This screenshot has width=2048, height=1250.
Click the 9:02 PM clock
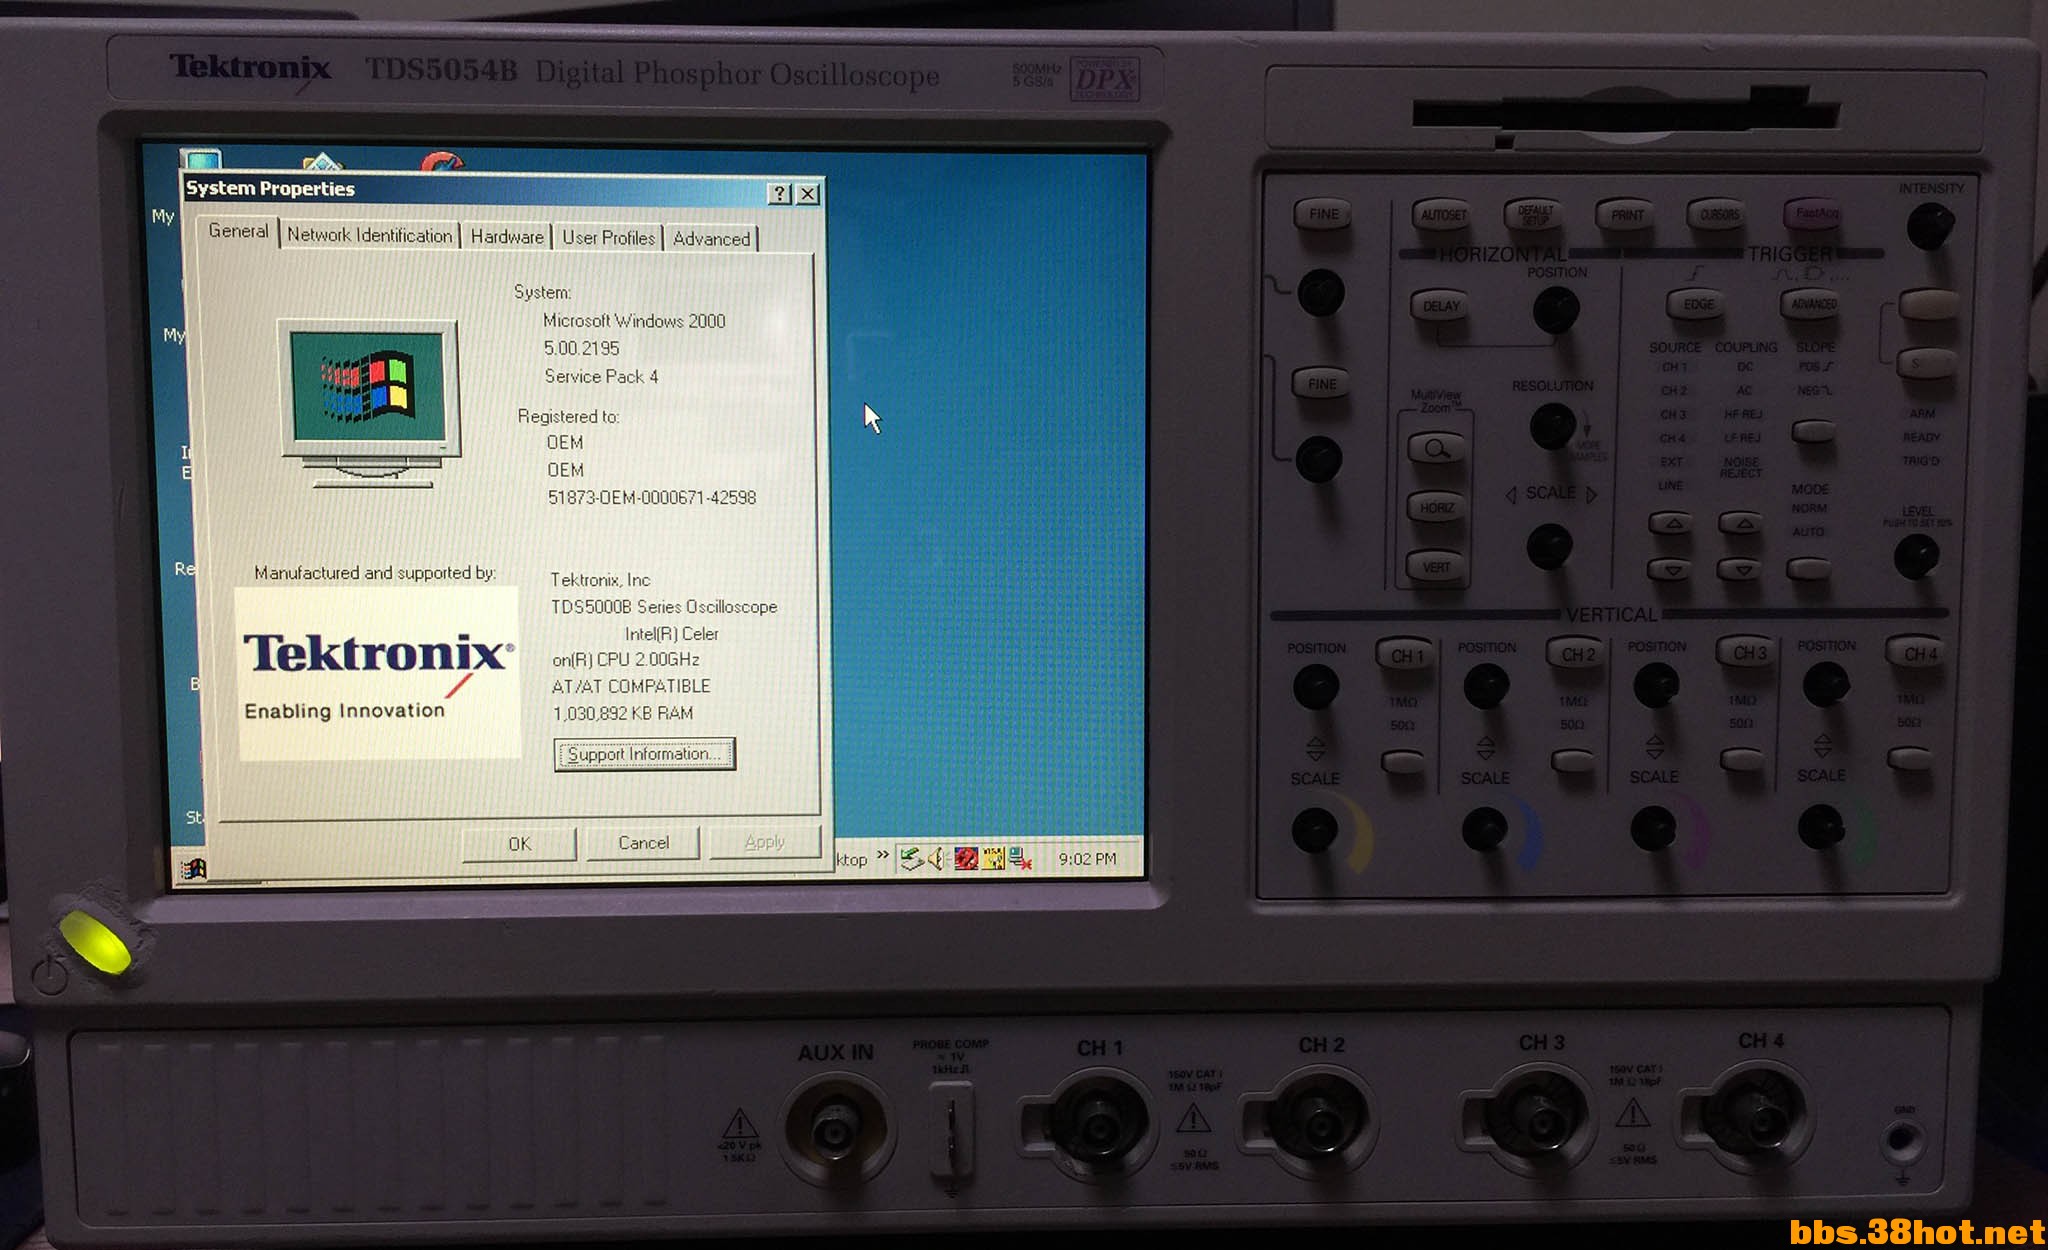[x=1087, y=859]
